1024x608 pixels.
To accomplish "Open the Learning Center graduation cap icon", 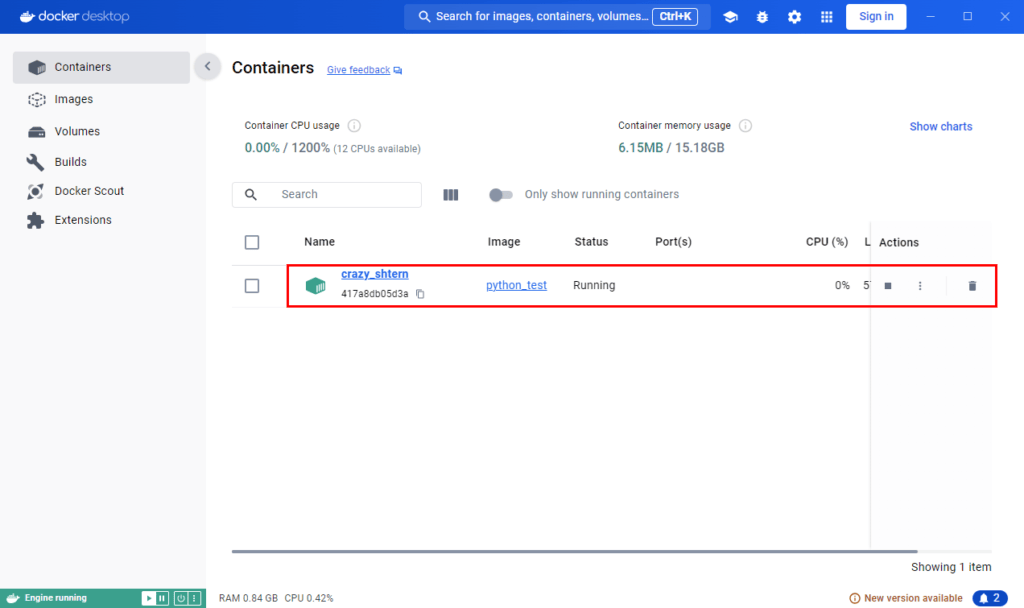I will [x=731, y=17].
